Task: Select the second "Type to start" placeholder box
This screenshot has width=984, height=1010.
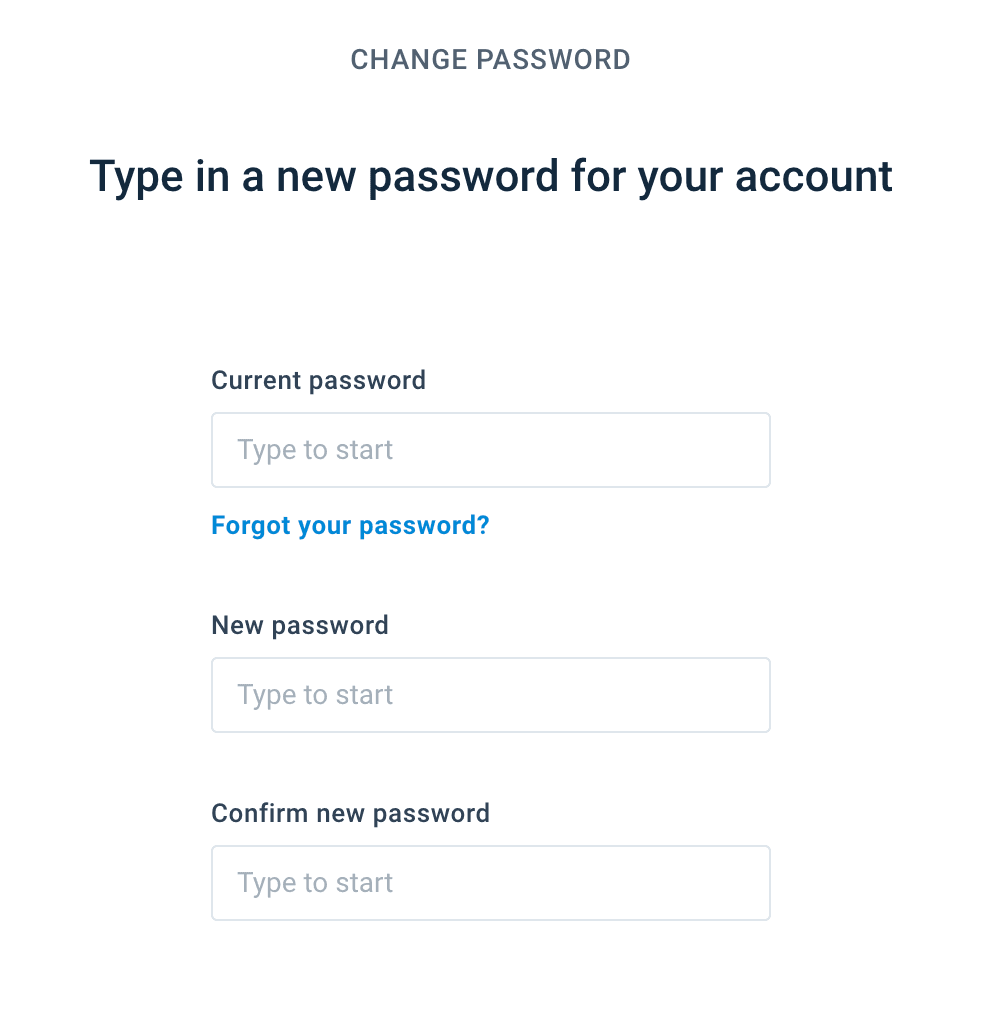Action: 490,695
